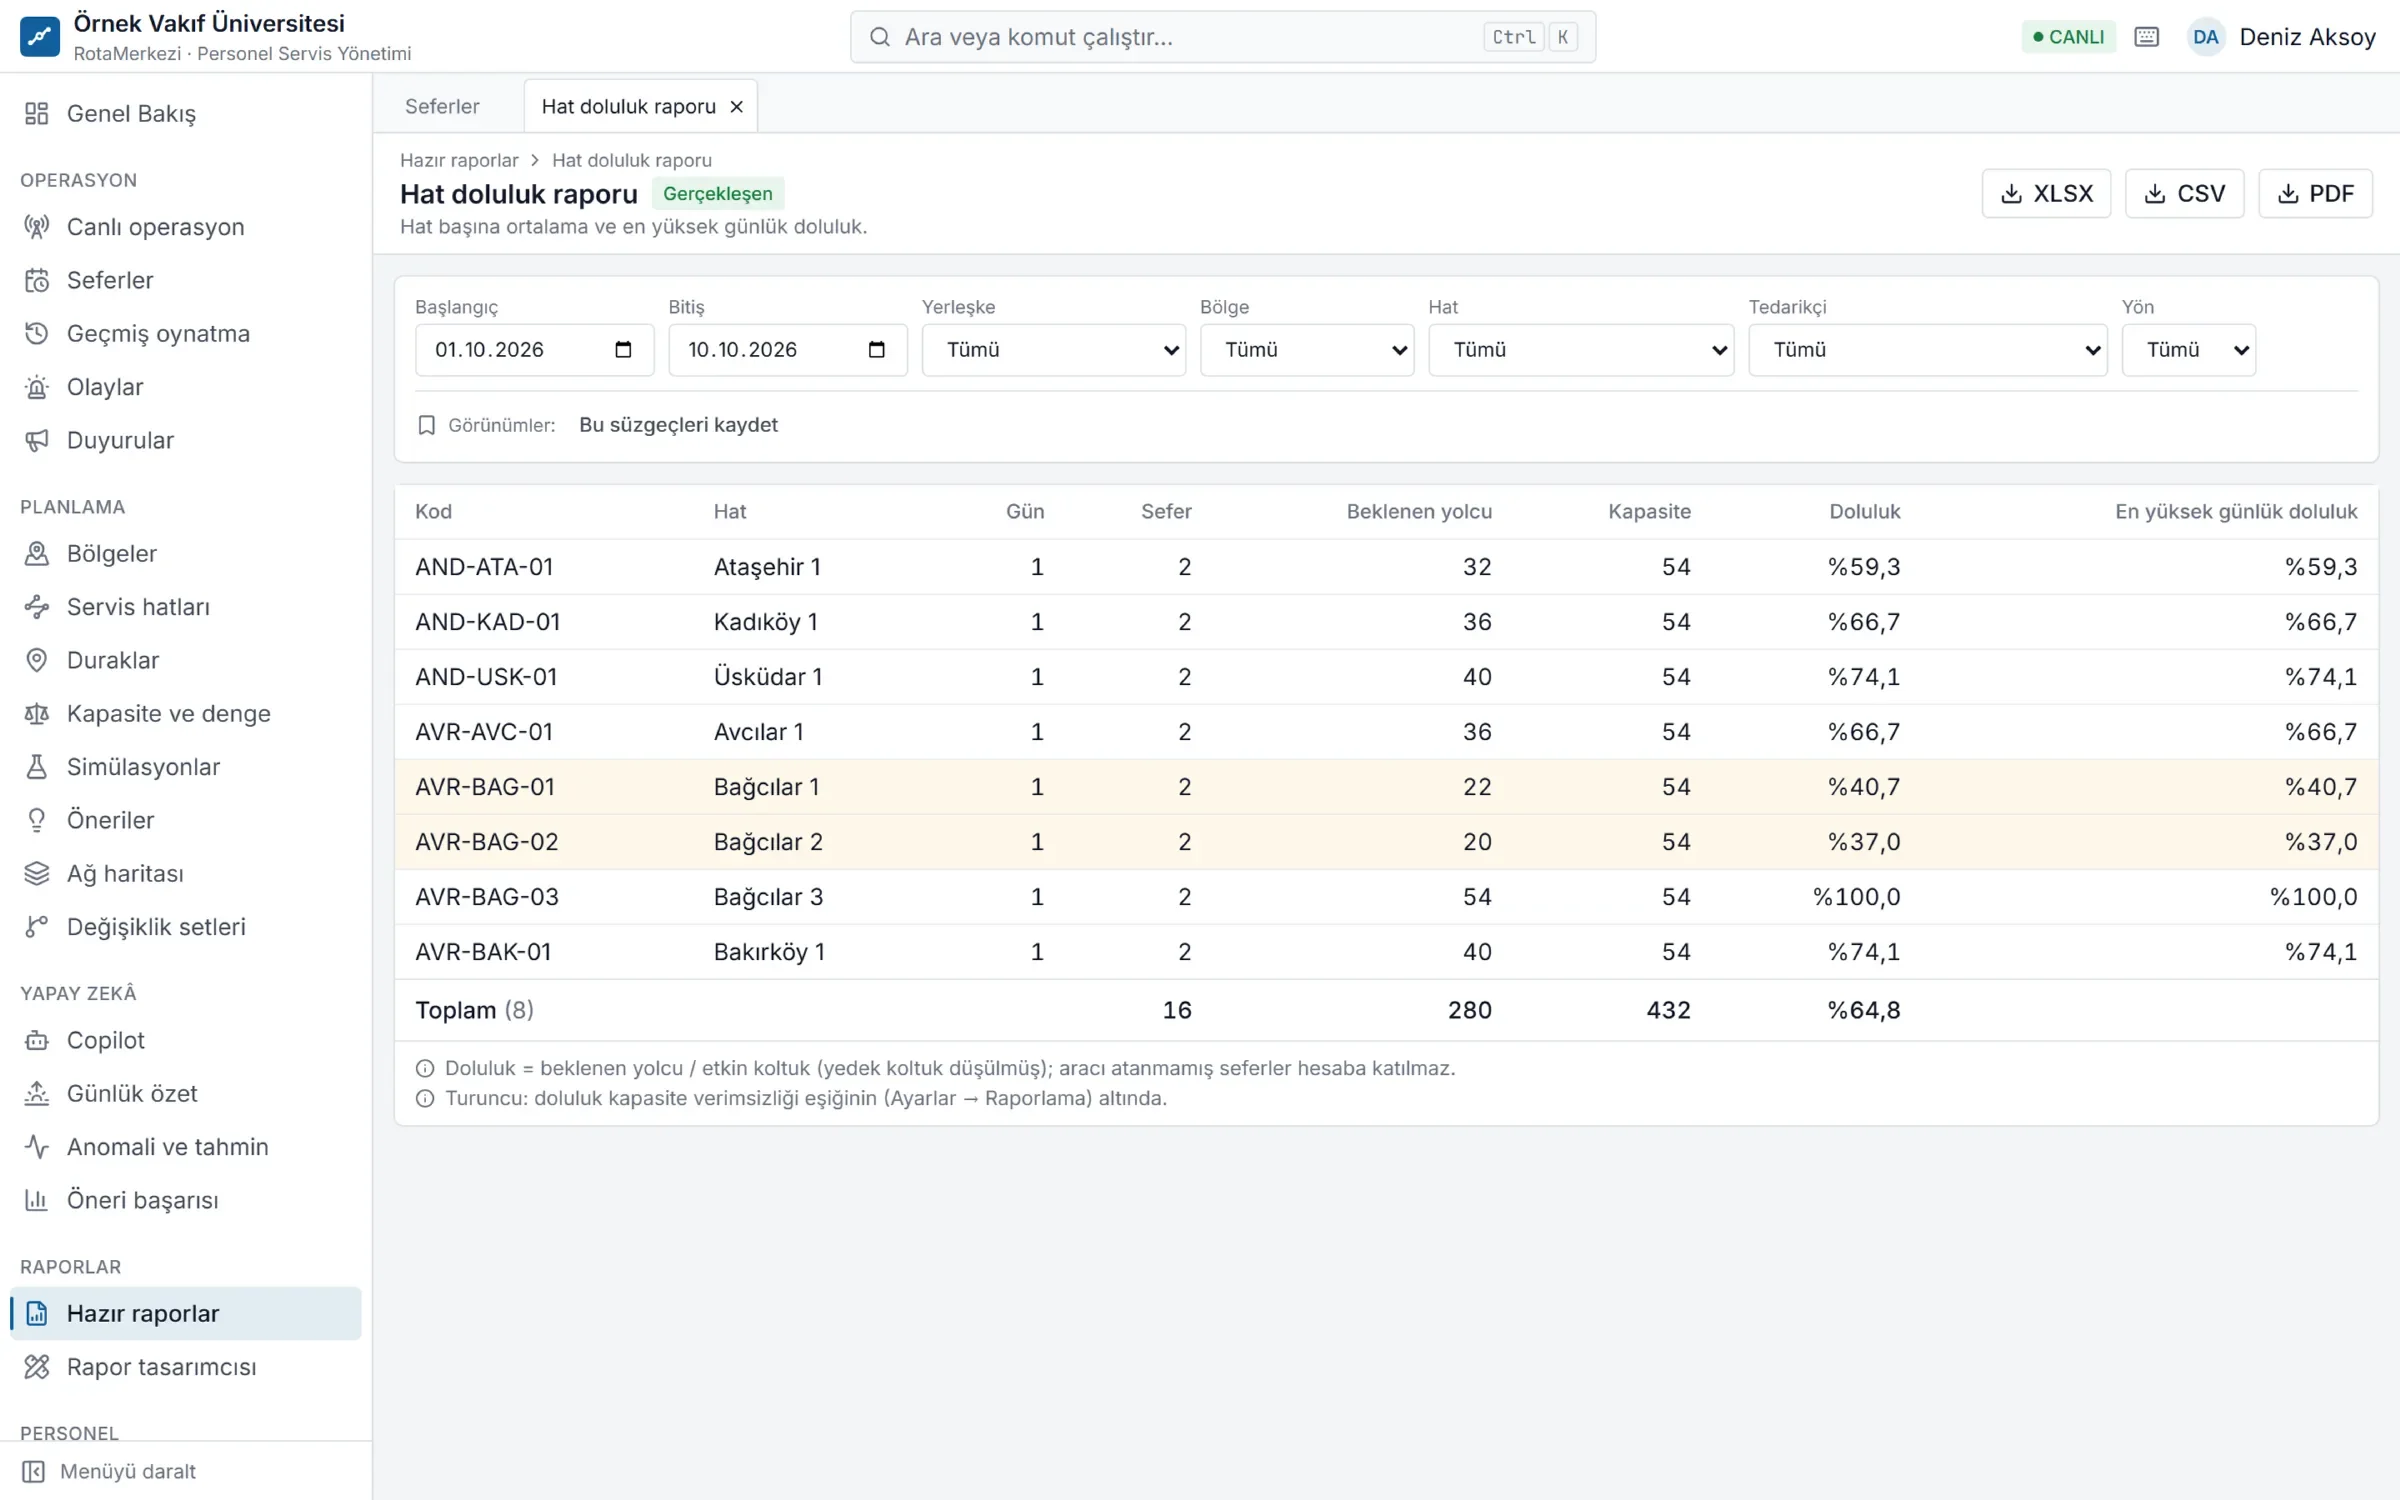Click the Geçmiş oynatma history icon
The height and width of the screenshot is (1500, 2400).
pyautogui.click(x=37, y=333)
